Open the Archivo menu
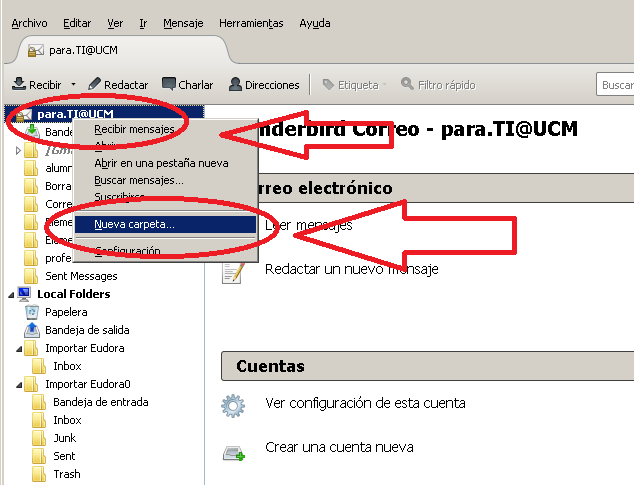 (29, 23)
